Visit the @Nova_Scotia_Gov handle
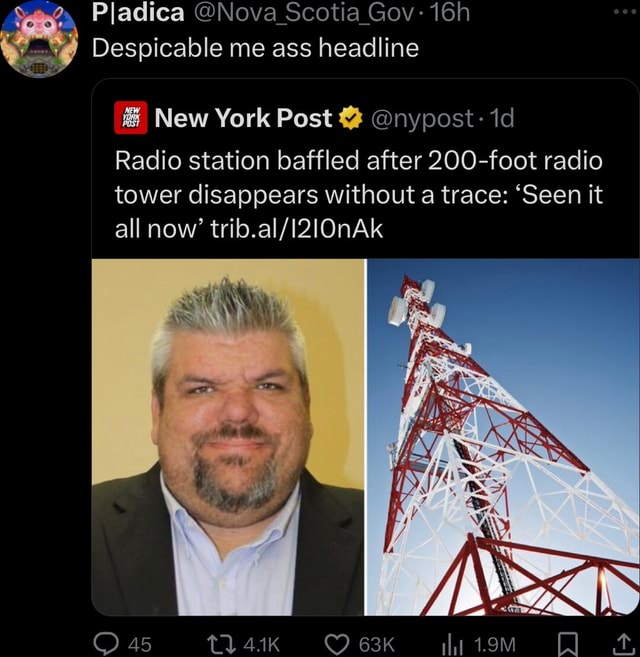Viewport: 640px width, 657px height. [303, 13]
